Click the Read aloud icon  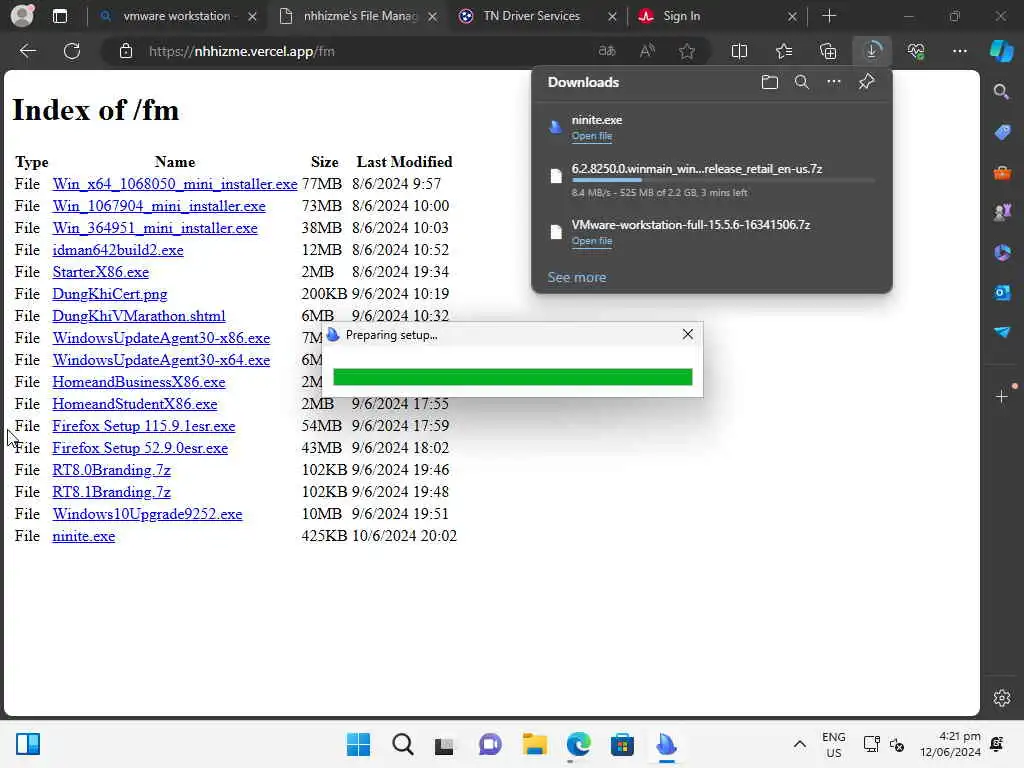[647, 51]
